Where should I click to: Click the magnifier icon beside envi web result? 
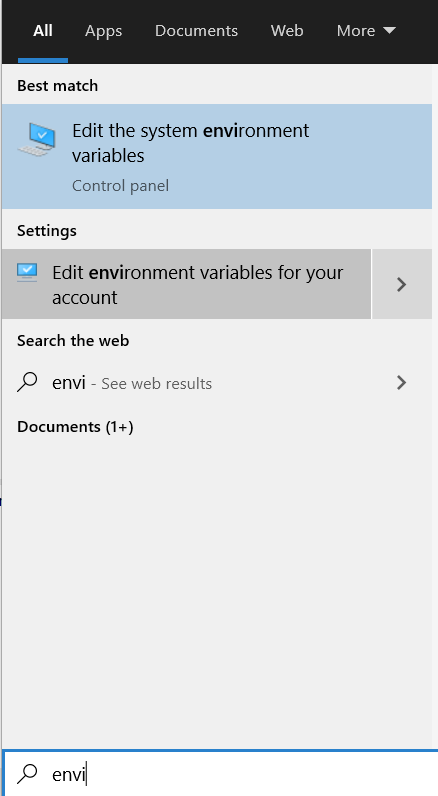click(27, 382)
